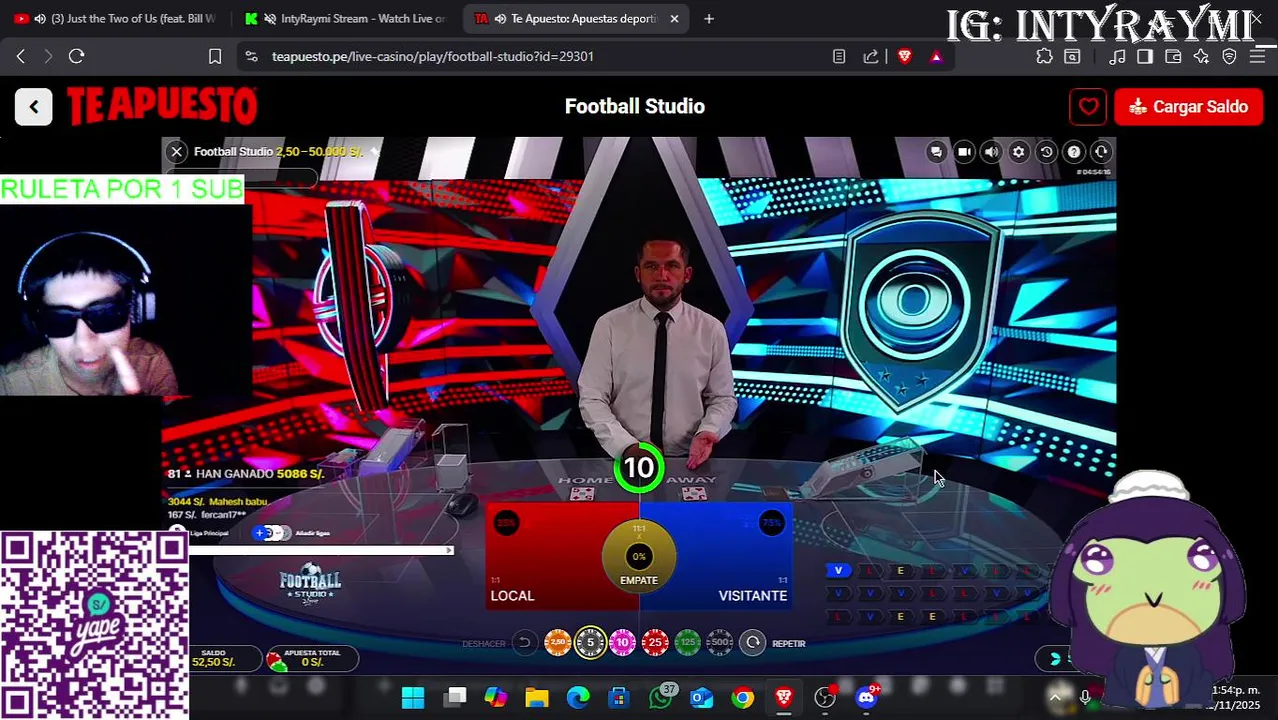Open Google Chrome from taskbar

coord(743,697)
